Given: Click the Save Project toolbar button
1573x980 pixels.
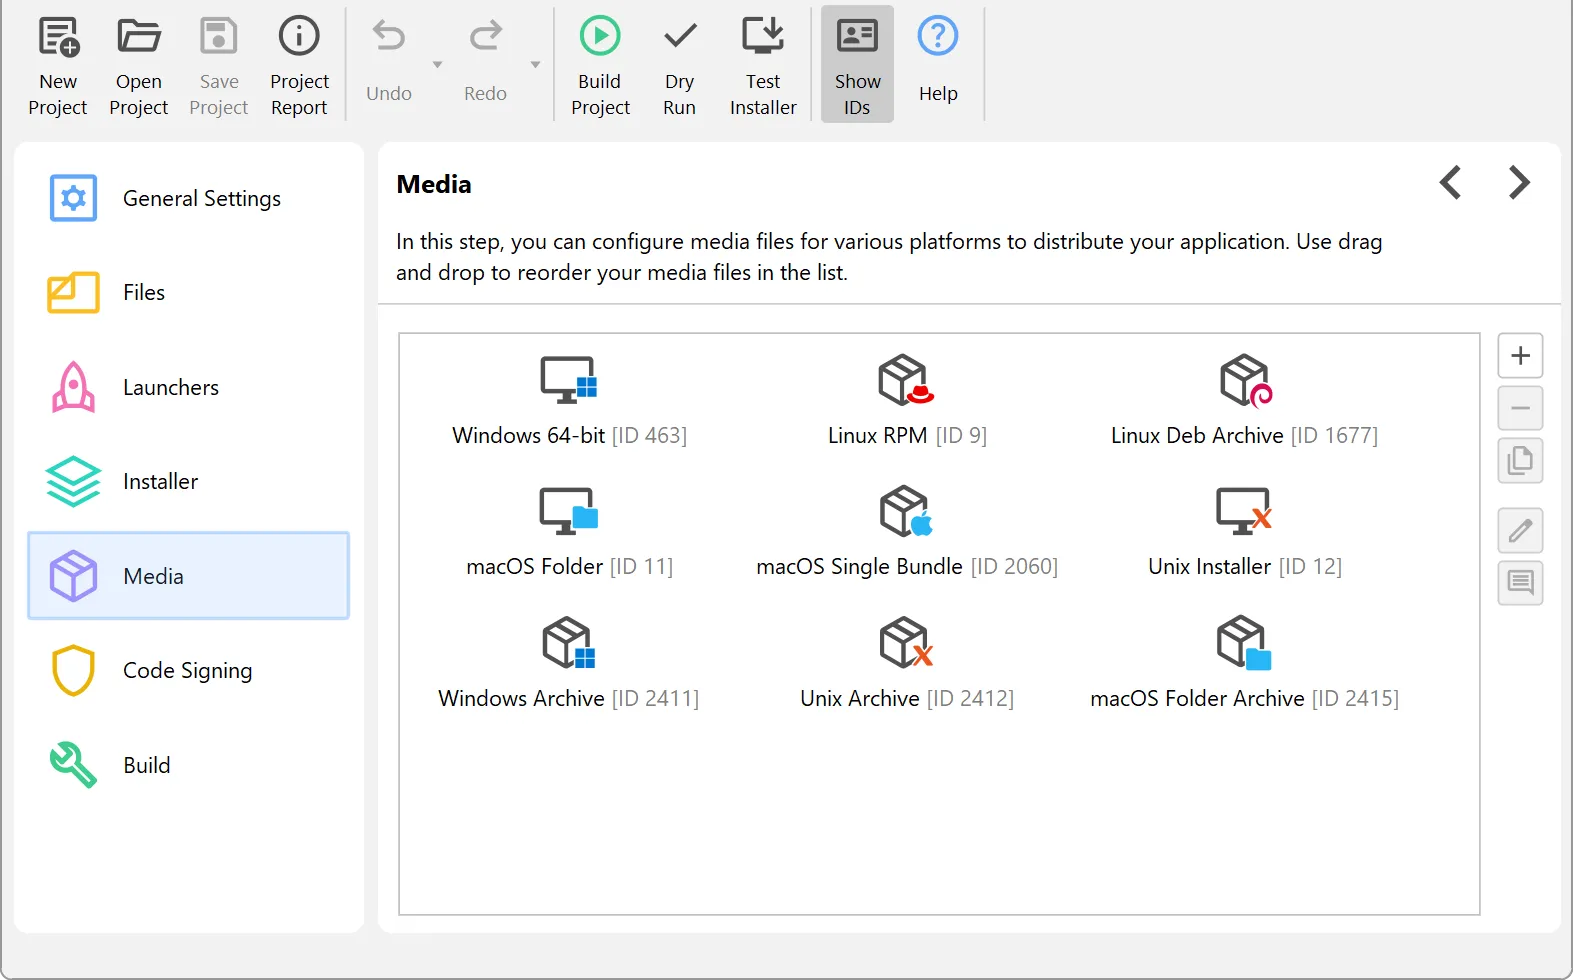Looking at the screenshot, I should point(218,65).
